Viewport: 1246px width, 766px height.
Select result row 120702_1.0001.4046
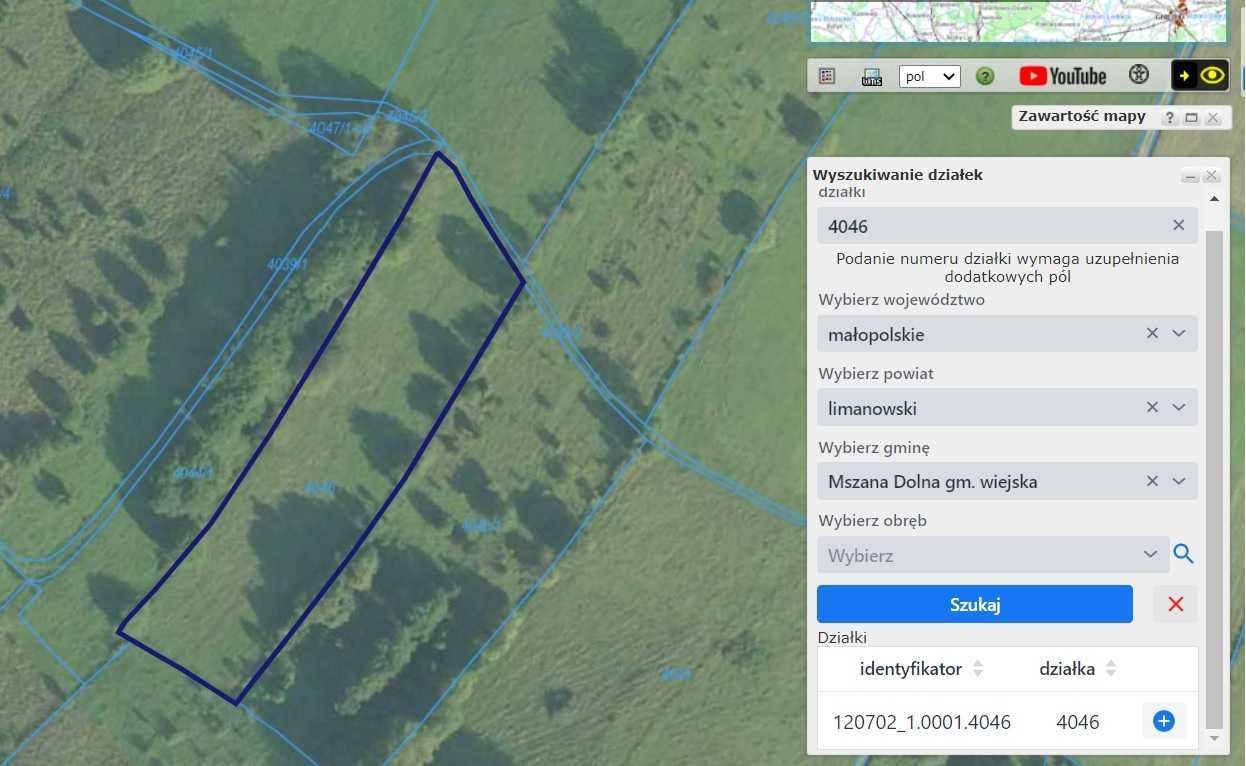pos(921,722)
